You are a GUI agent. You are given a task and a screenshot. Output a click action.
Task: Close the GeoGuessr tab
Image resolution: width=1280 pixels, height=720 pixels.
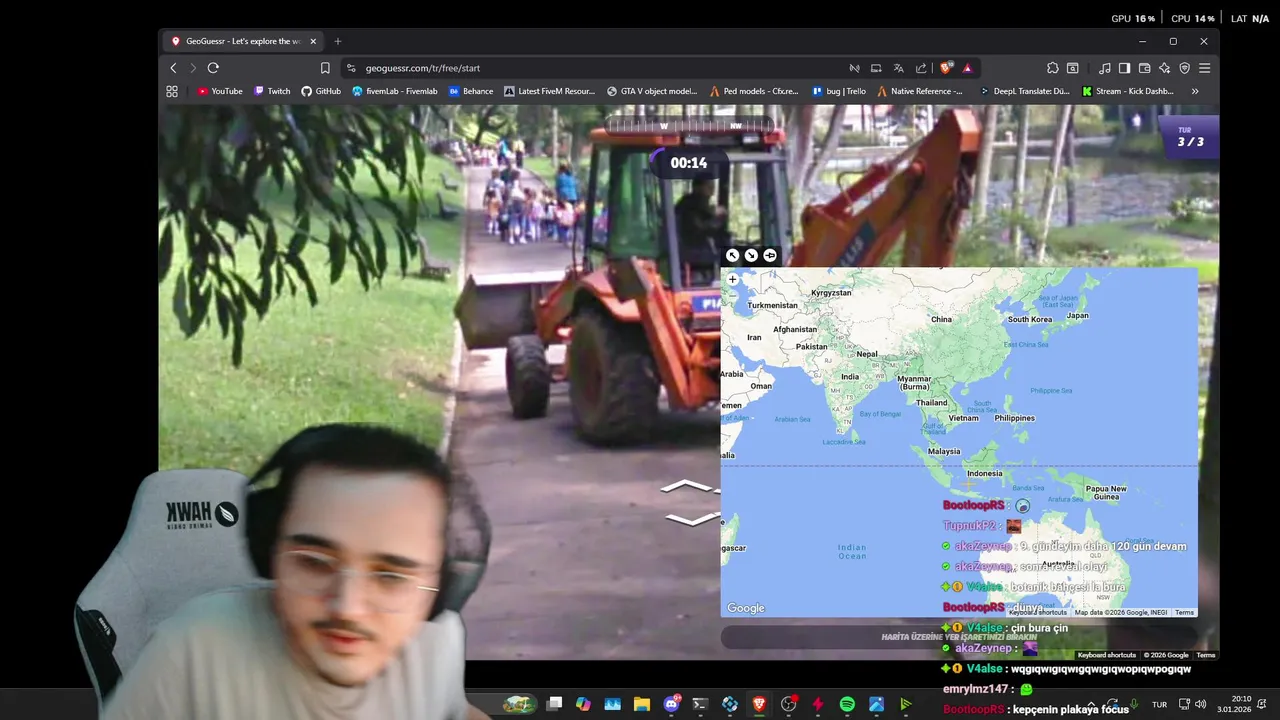click(x=313, y=41)
